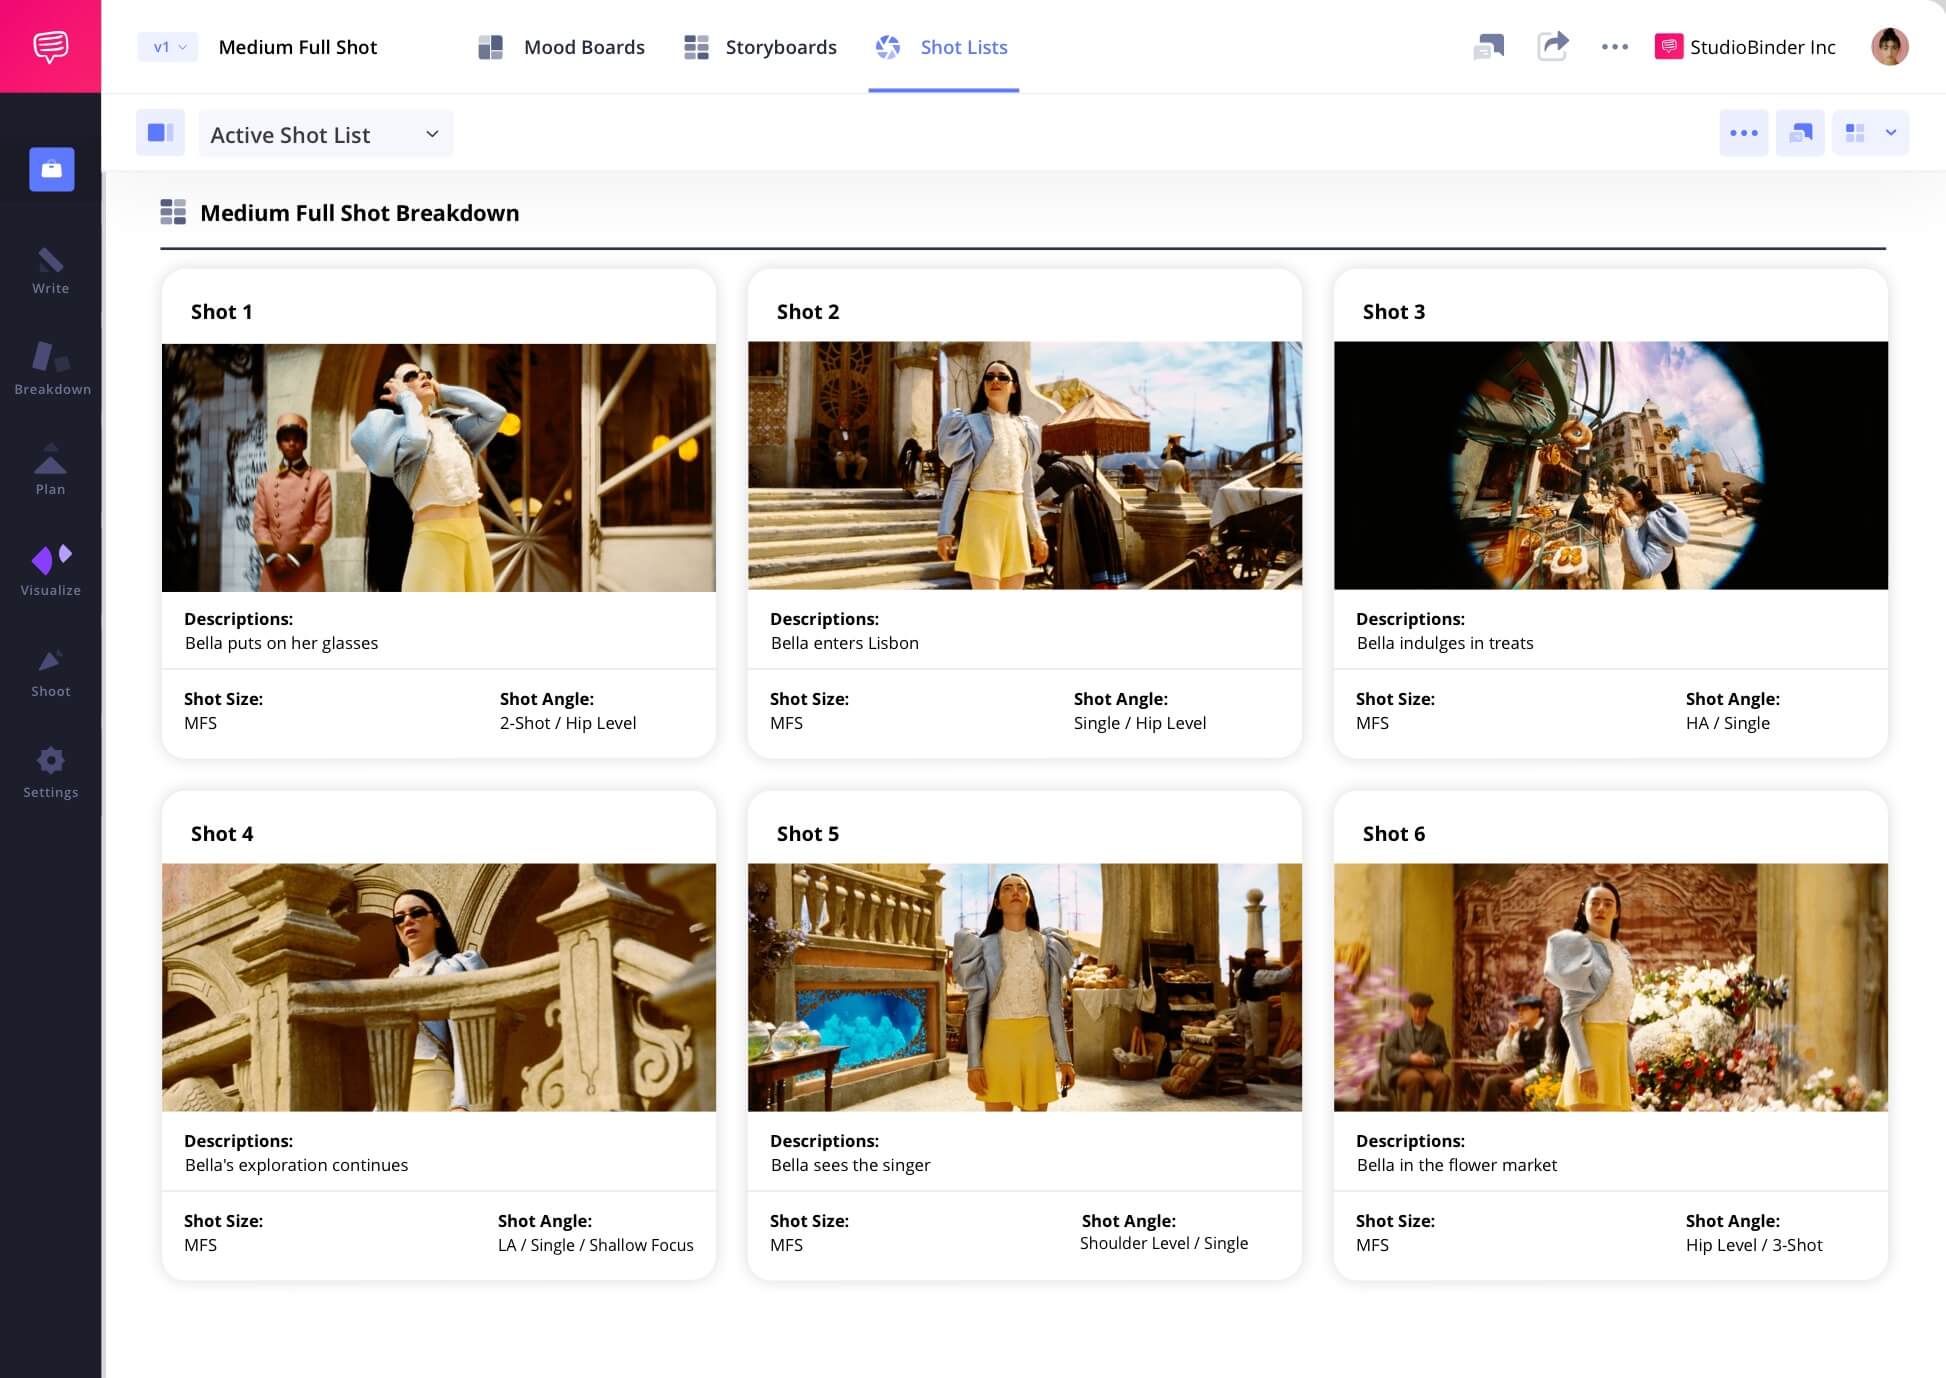This screenshot has height=1378, width=1946.
Task: Switch to the Storyboards tab
Action: [760, 47]
